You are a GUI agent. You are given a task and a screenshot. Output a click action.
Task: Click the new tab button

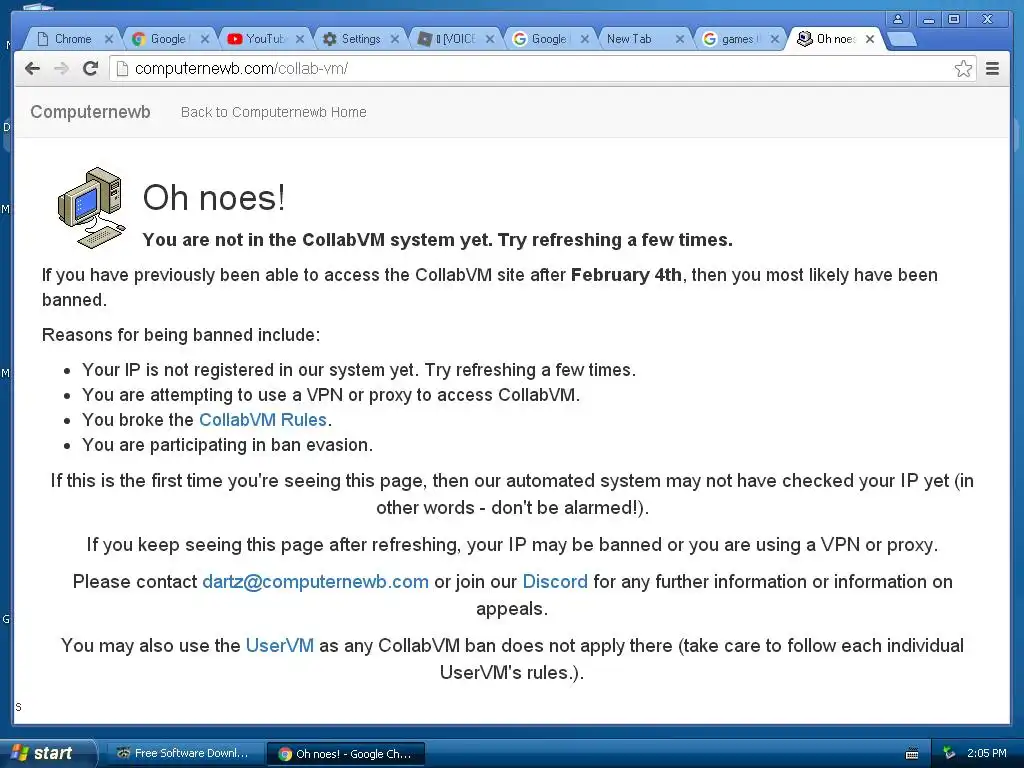[903, 40]
